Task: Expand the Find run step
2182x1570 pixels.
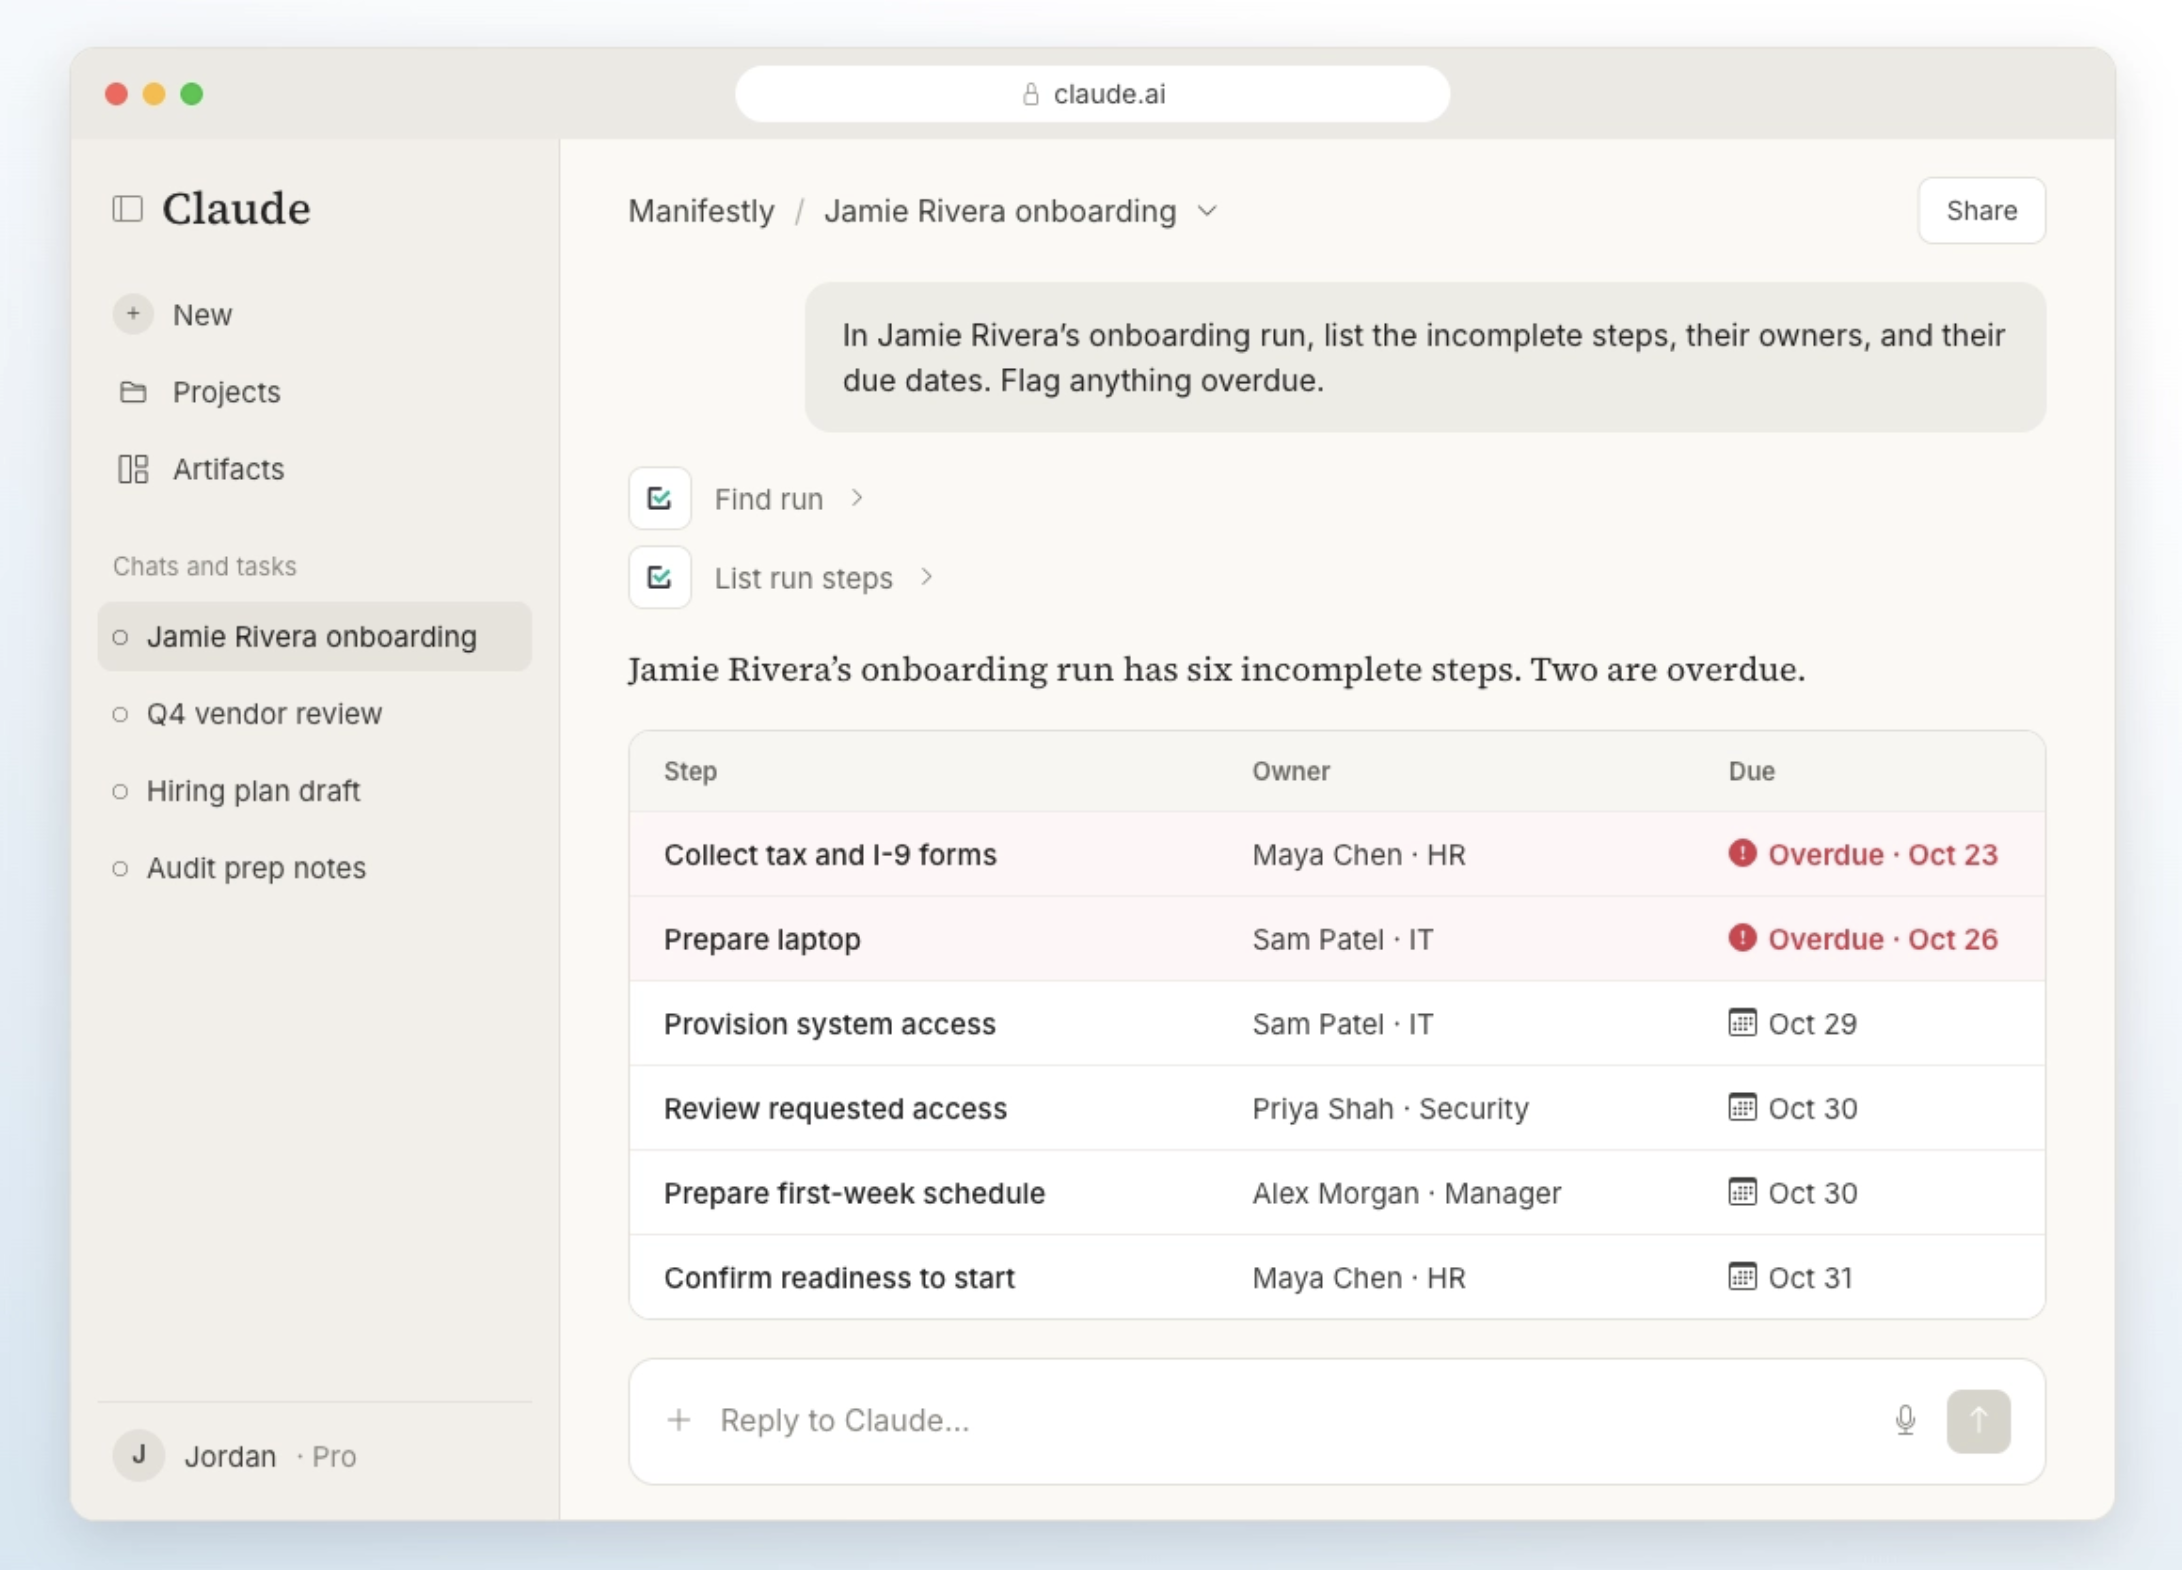Action: [x=857, y=498]
